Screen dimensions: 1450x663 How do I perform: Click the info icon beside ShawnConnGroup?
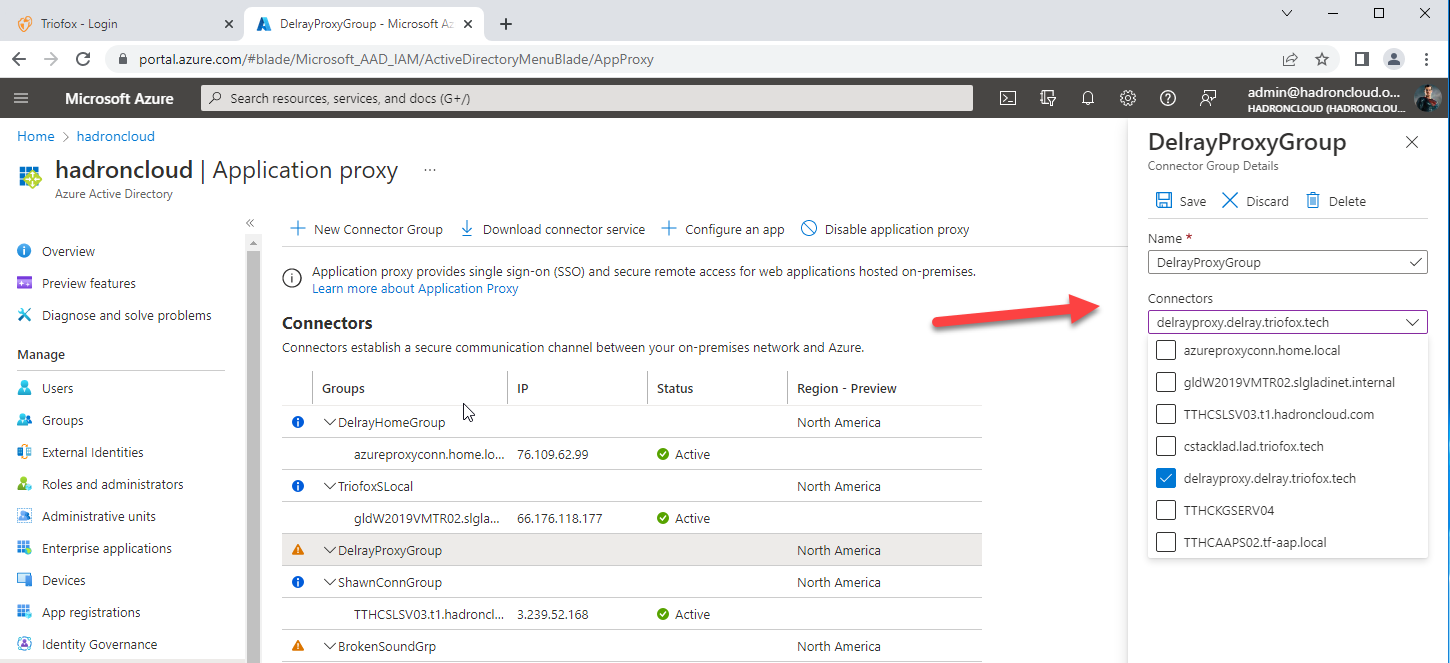pos(297,582)
